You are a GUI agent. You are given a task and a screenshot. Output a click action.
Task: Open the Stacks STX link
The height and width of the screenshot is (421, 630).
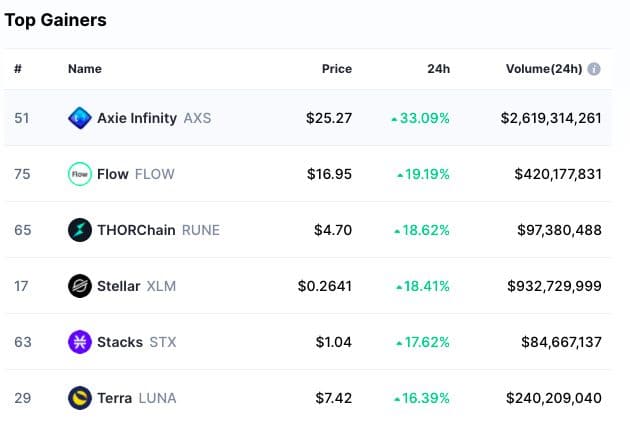[136, 342]
